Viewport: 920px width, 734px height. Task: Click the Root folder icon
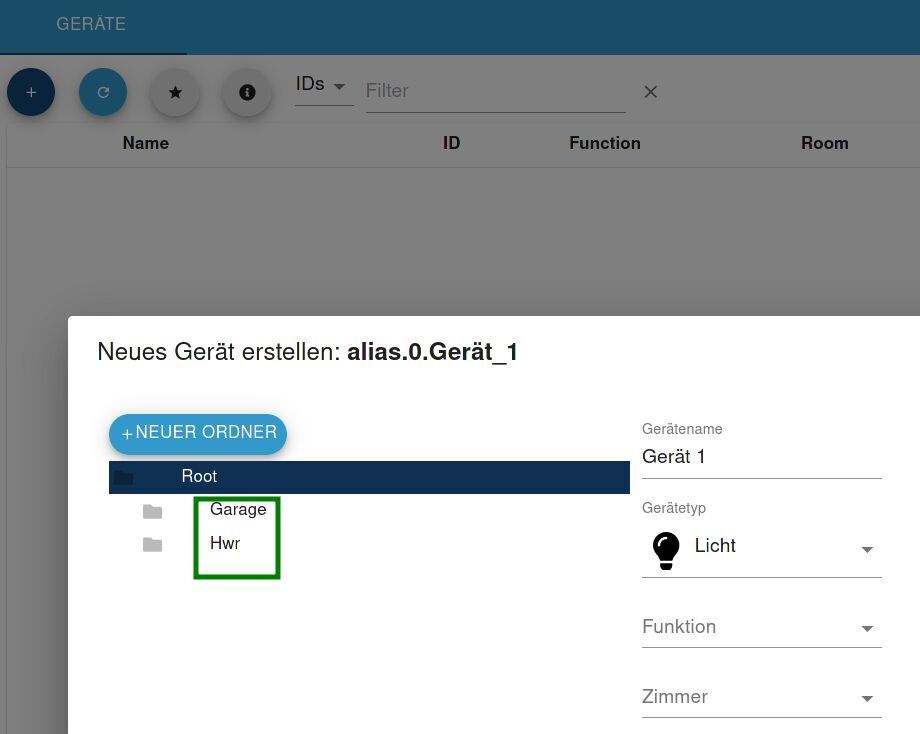click(x=123, y=477)
